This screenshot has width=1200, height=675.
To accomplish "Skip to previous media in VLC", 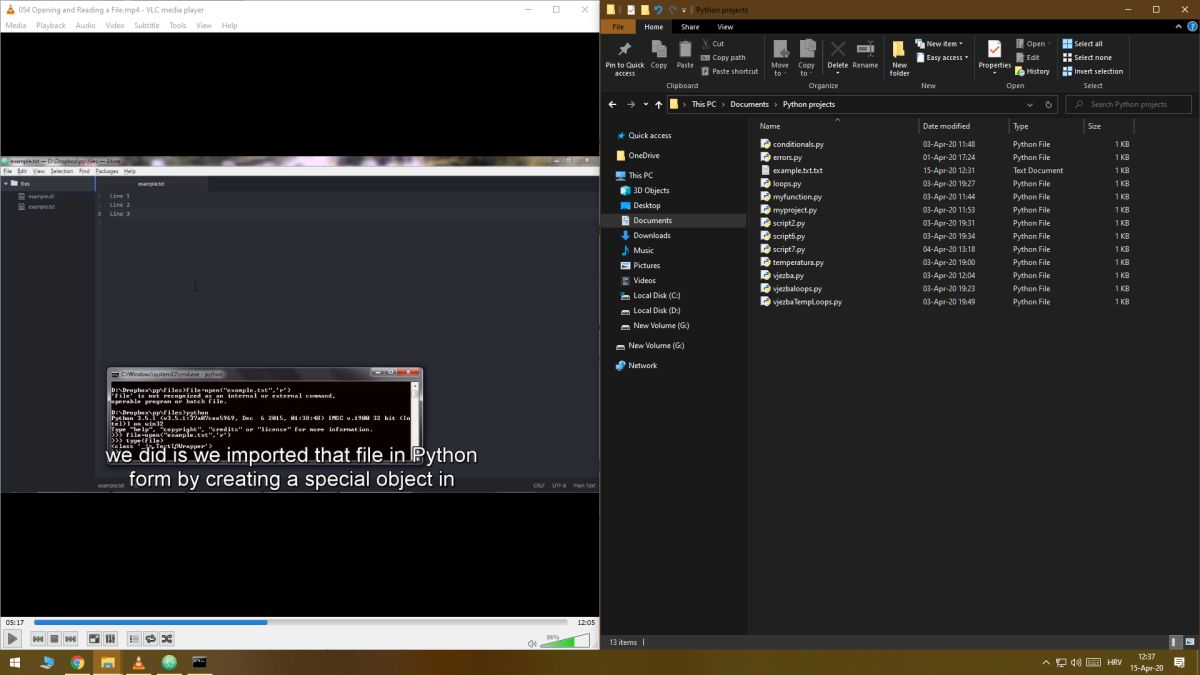I will coord(38,638).
